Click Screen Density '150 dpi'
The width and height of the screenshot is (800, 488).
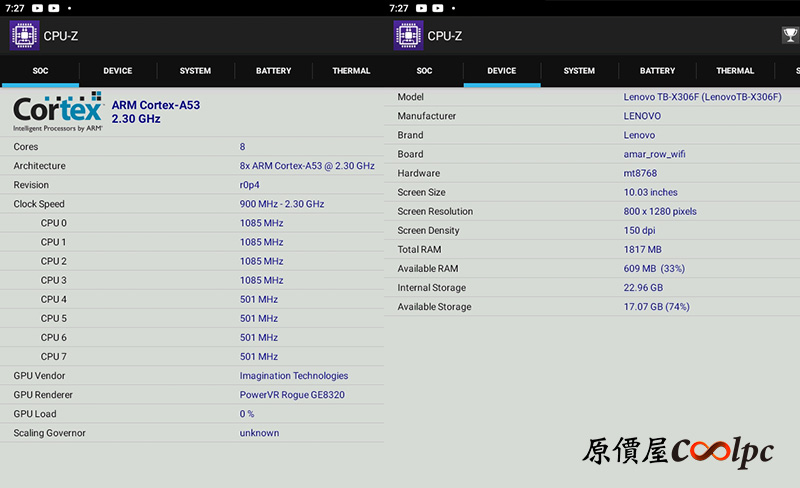(x=639, y=230)
